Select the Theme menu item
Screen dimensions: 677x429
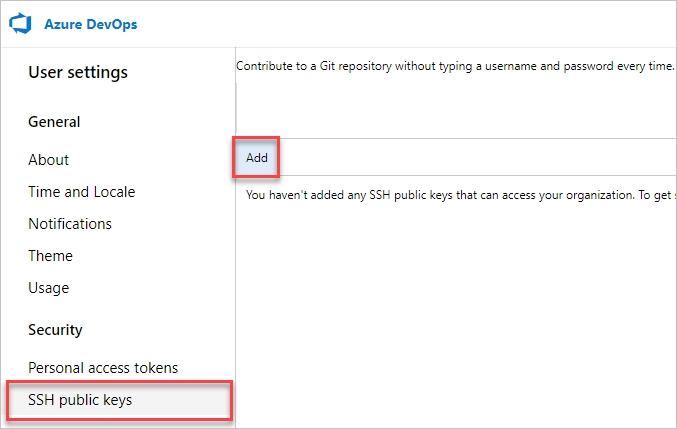[x=51, y=256]
